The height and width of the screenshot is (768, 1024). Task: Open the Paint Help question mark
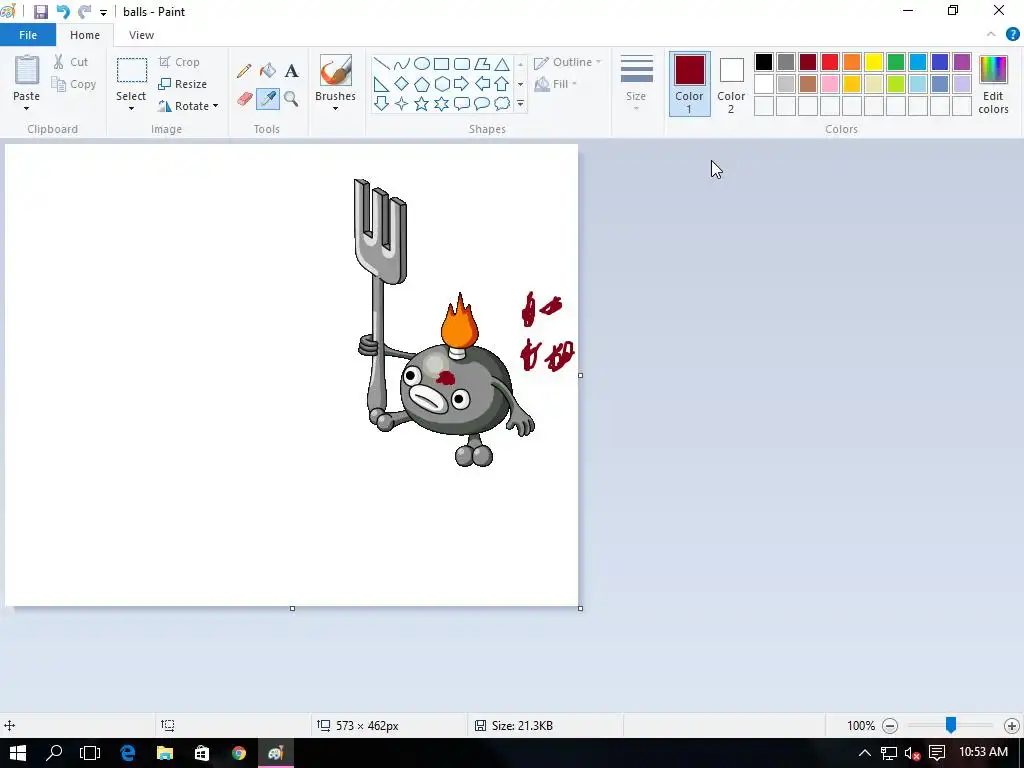tap(1012, 35)
